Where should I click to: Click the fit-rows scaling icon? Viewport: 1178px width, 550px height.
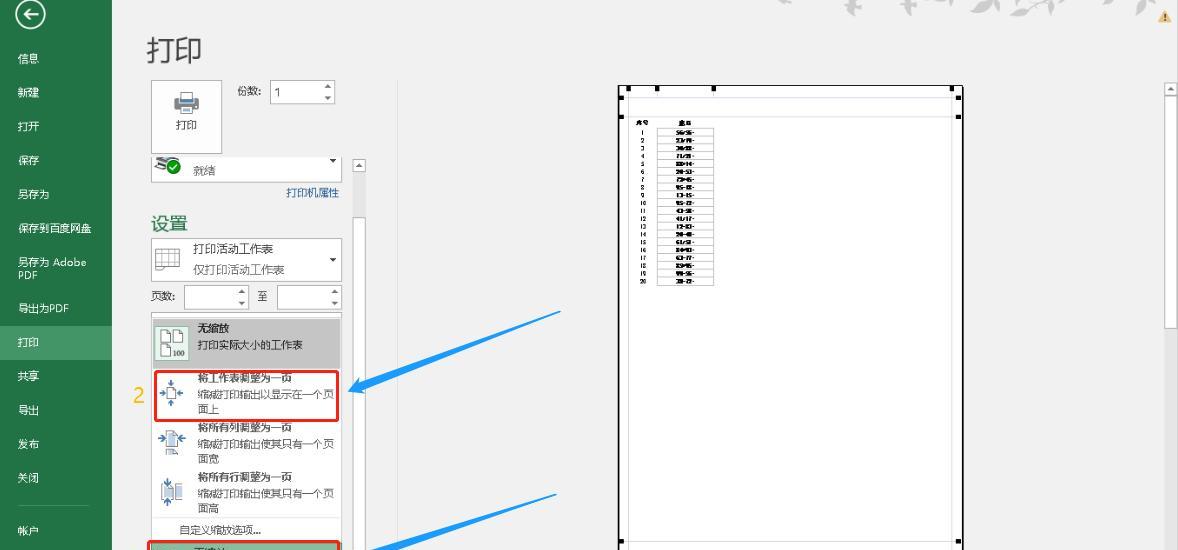pos(171,491)
